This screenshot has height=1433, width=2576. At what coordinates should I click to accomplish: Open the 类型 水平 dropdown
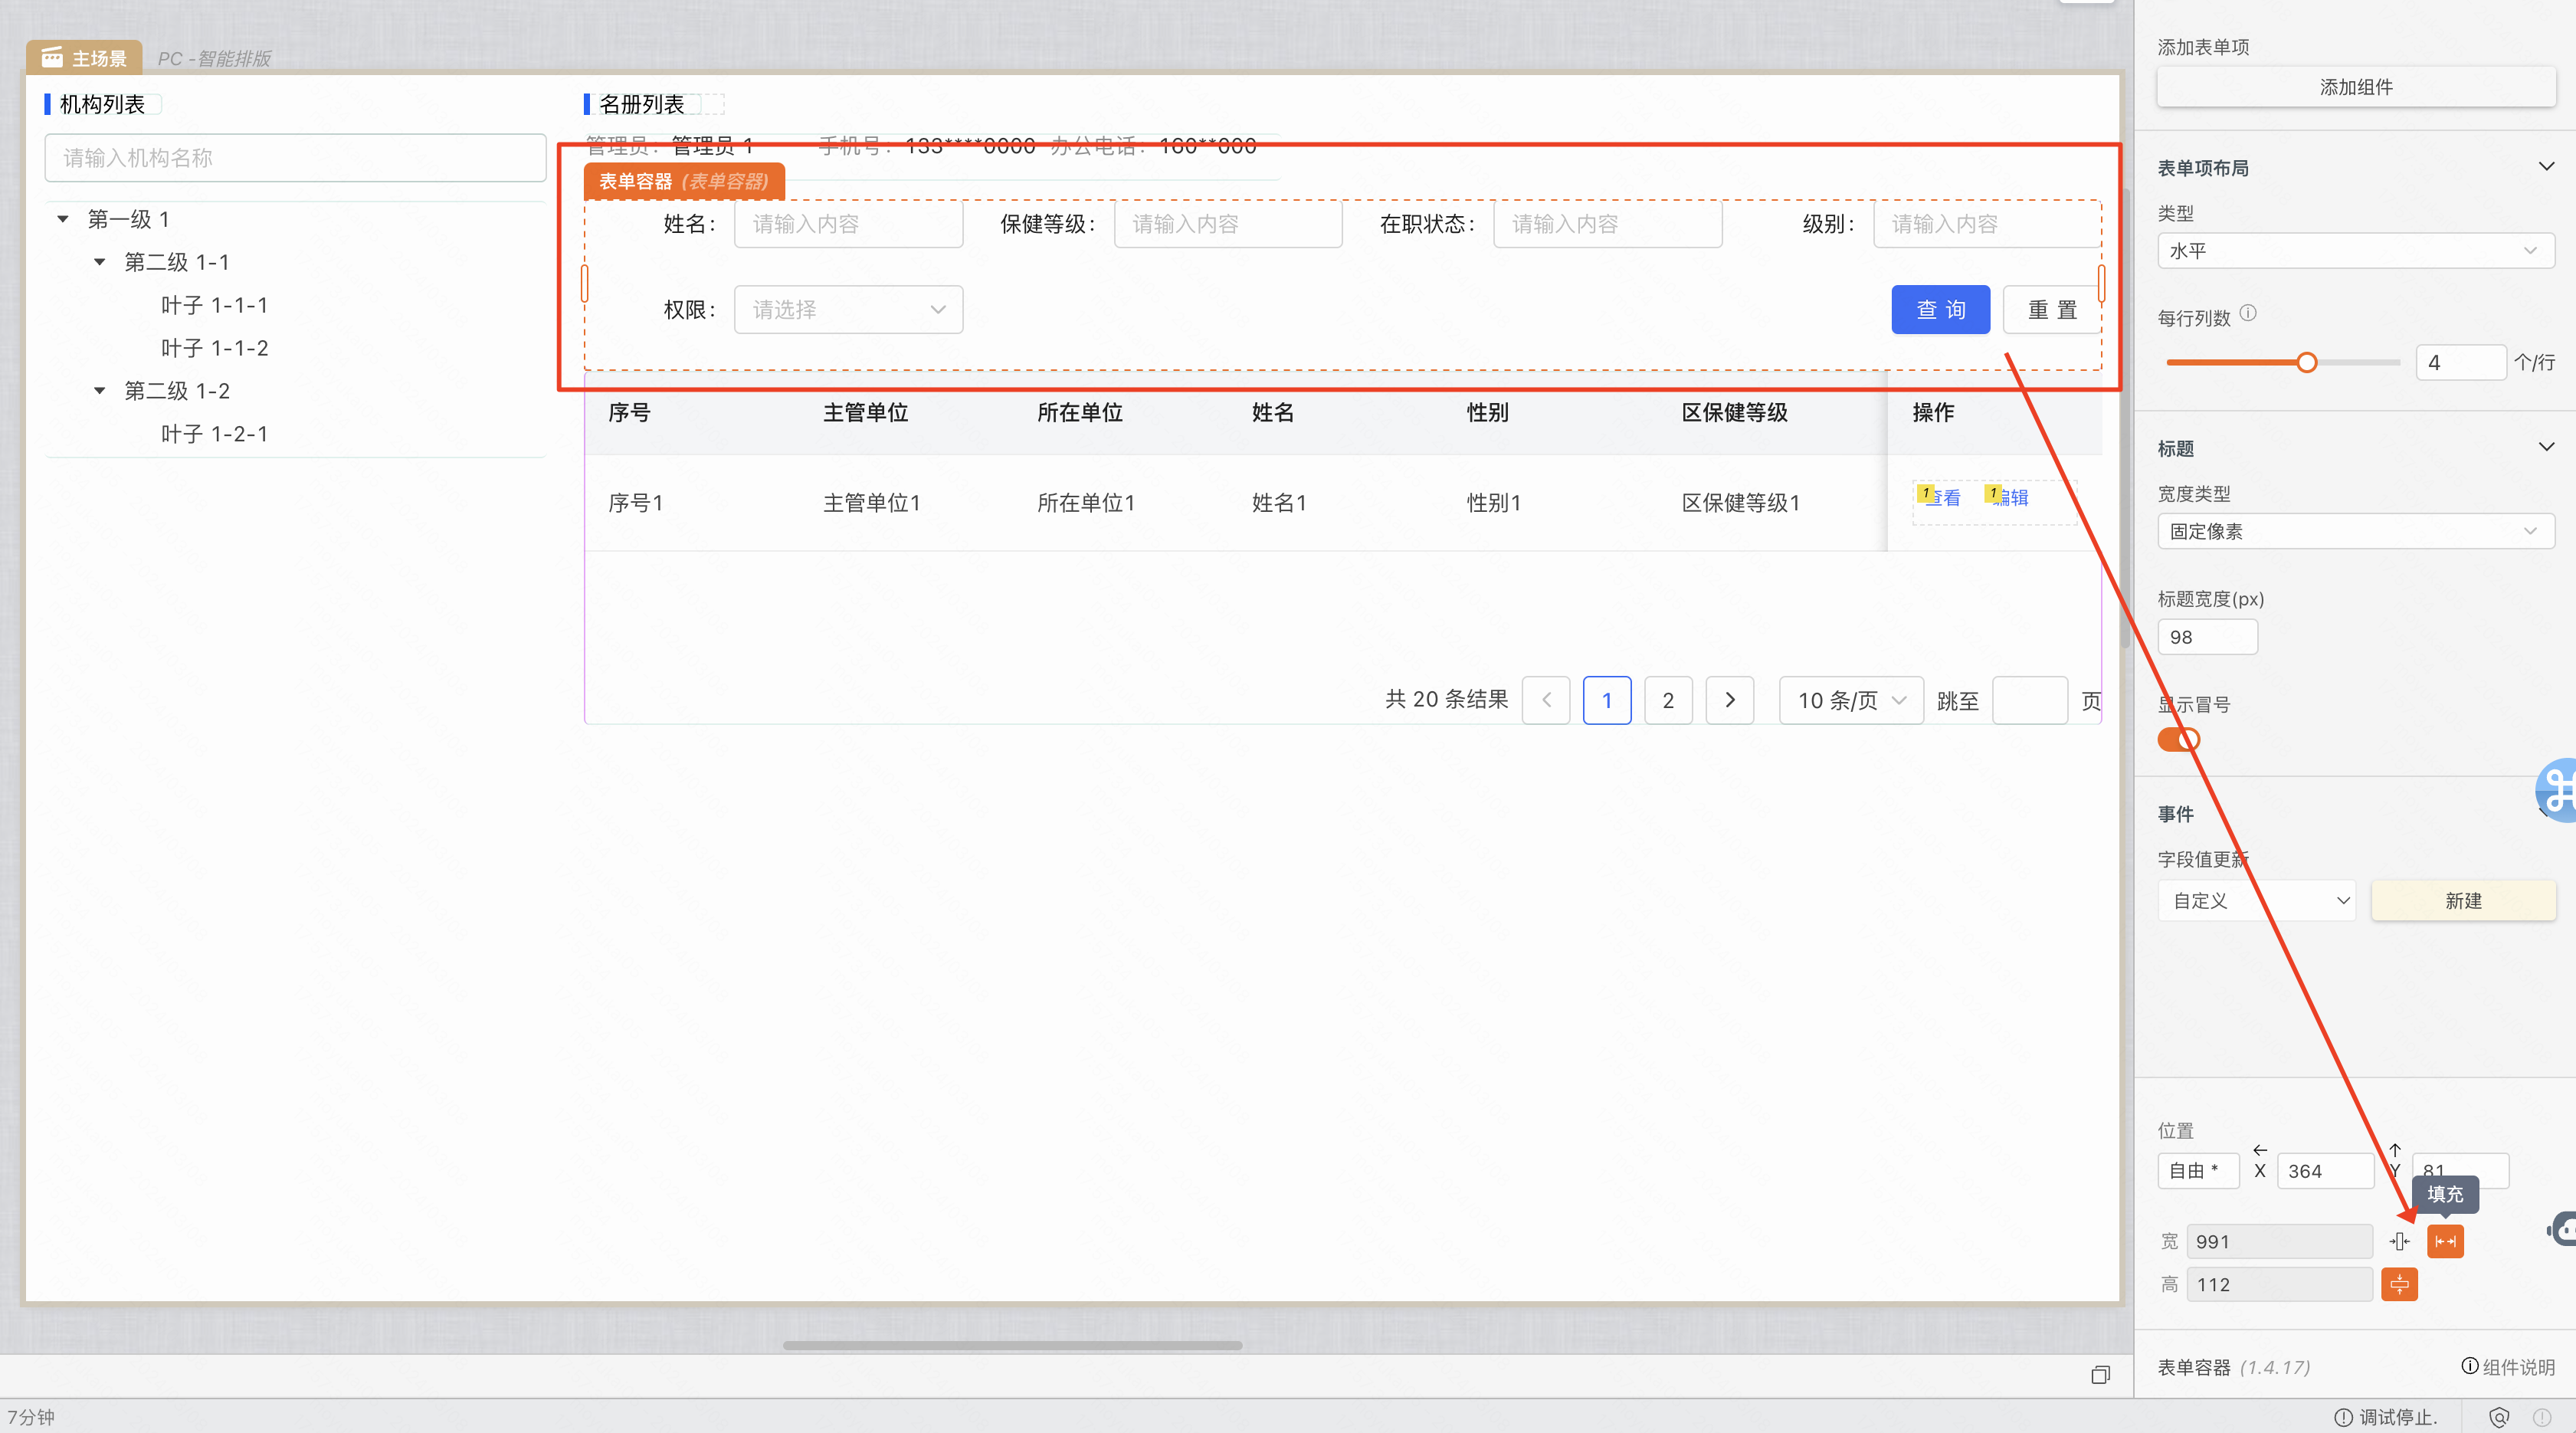(x=2355, y=250)
